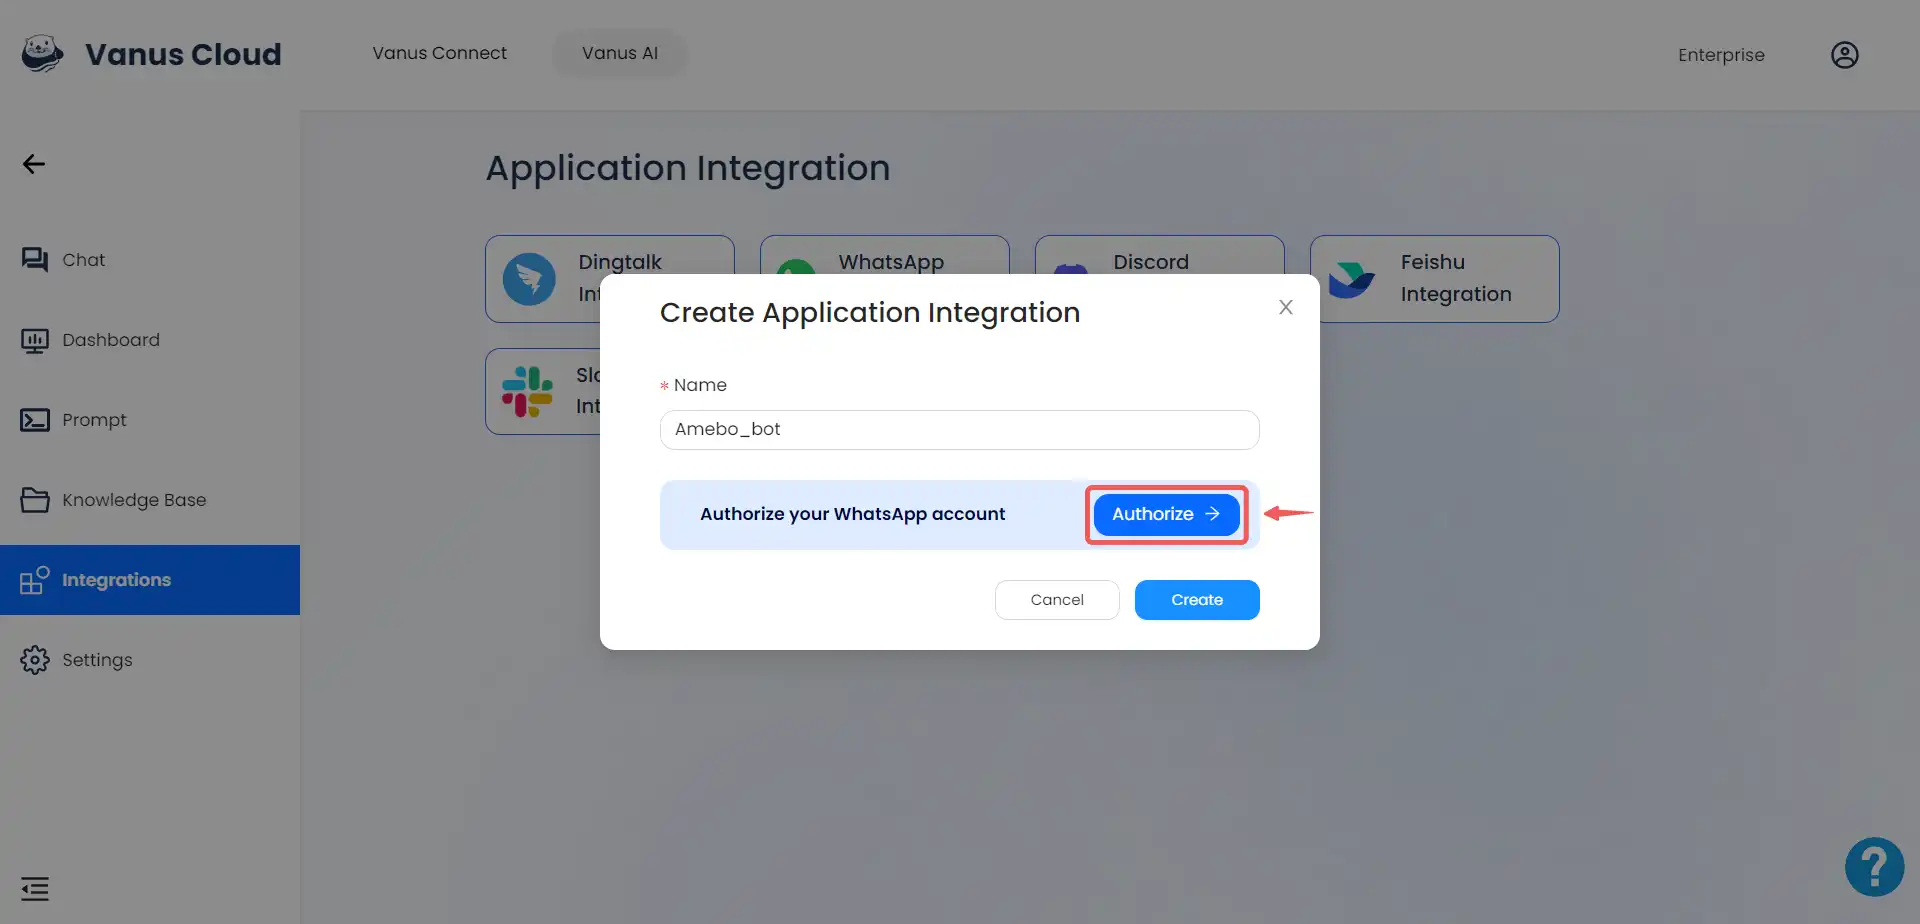Image resolution: width=1920 pixels, height=924 pixels.
Task: Click the Vanus Cloud title text
Action: (x=184, y=54)
